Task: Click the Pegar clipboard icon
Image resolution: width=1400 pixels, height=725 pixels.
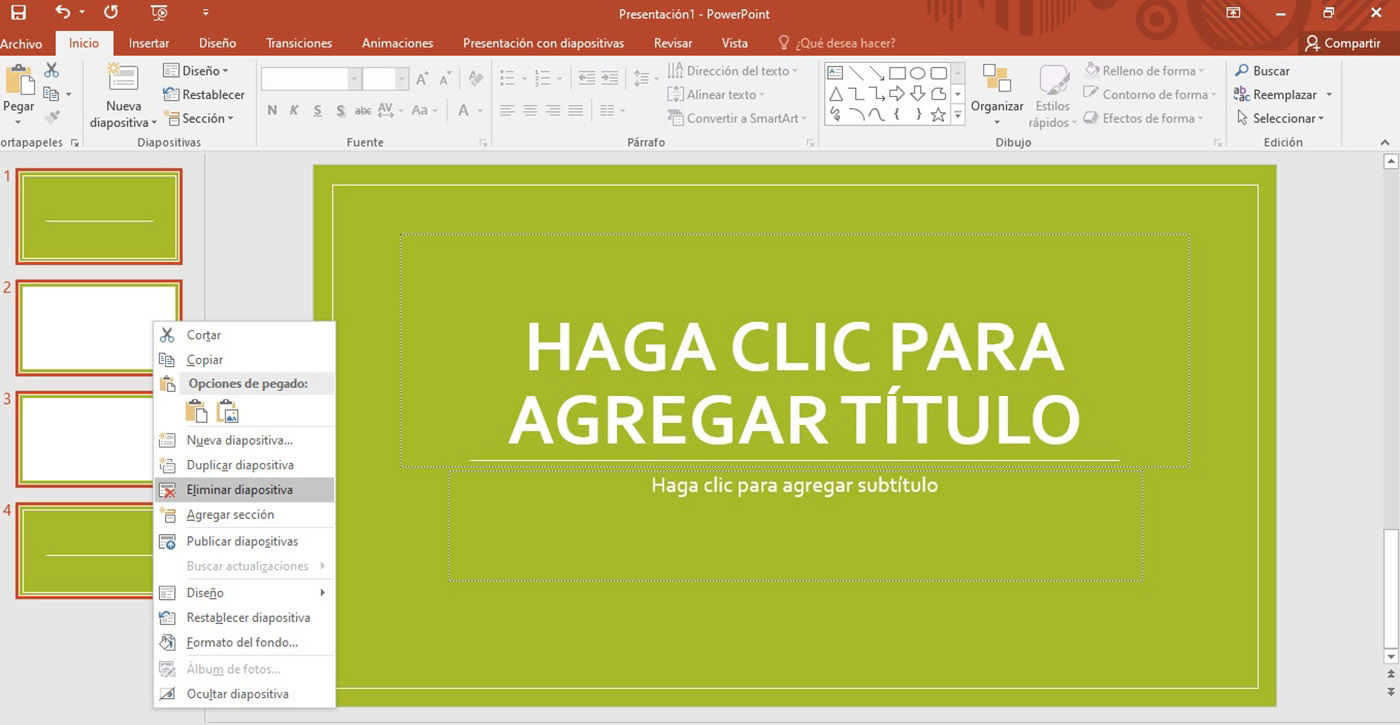Action: coord(19,81)
